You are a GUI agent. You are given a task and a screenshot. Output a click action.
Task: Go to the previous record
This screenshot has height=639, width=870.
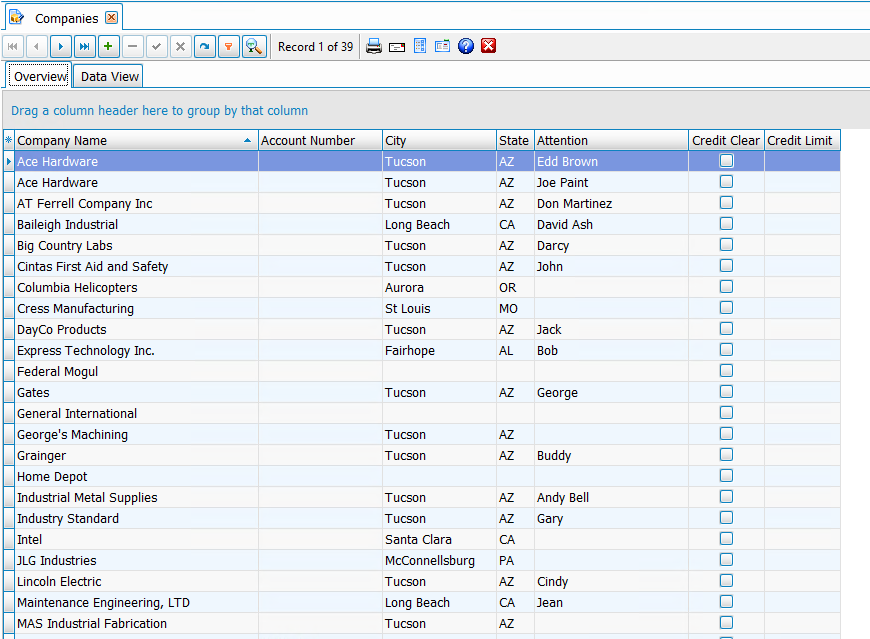pos(37,47)
